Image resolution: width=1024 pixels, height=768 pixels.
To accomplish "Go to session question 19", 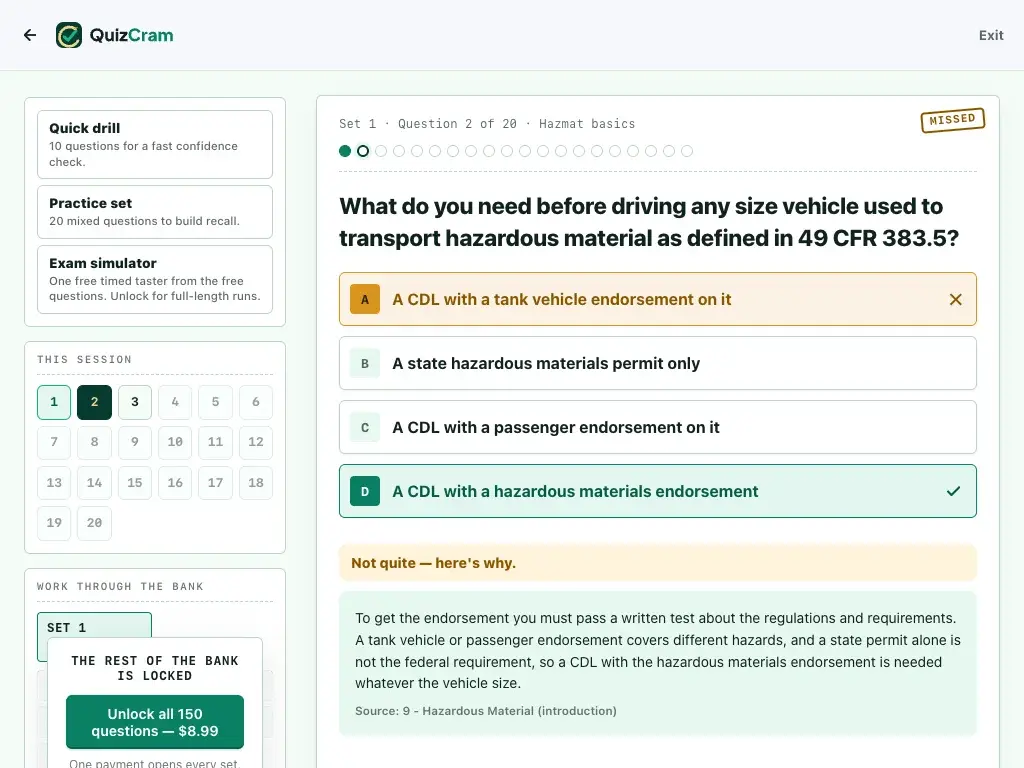I will (x=54, y=523).
